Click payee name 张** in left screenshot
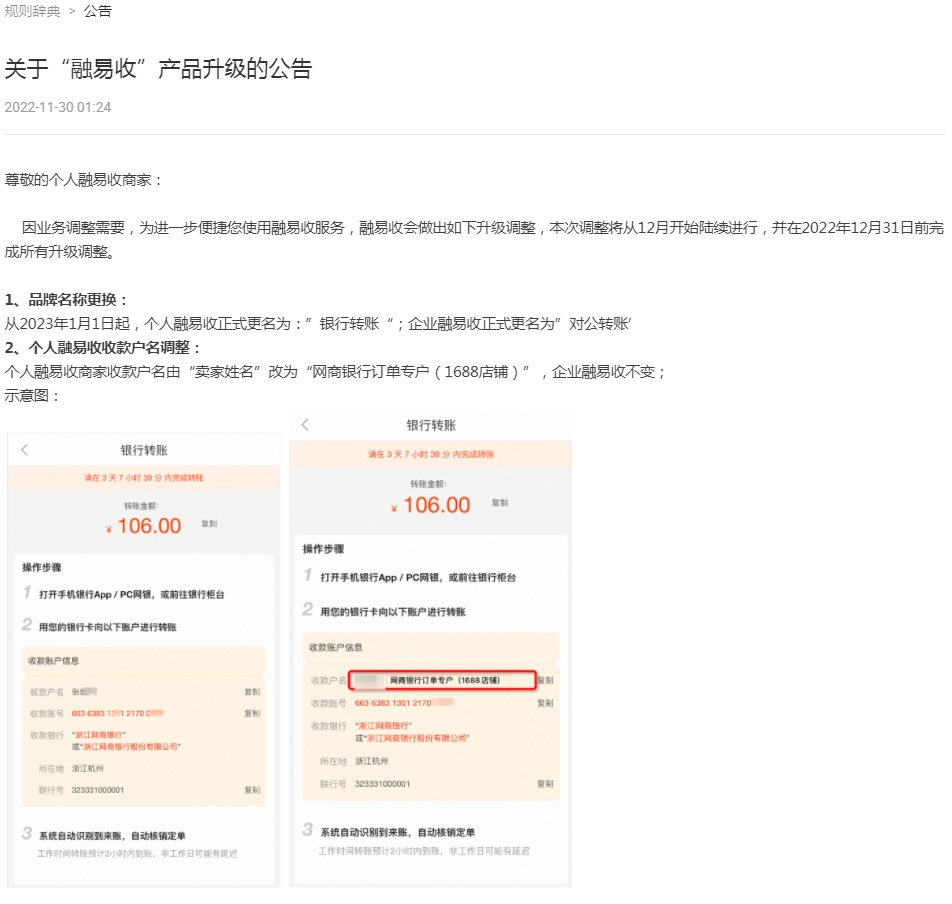Image resolution: width=952 pixels, height=904 pixels. point(84,692)
